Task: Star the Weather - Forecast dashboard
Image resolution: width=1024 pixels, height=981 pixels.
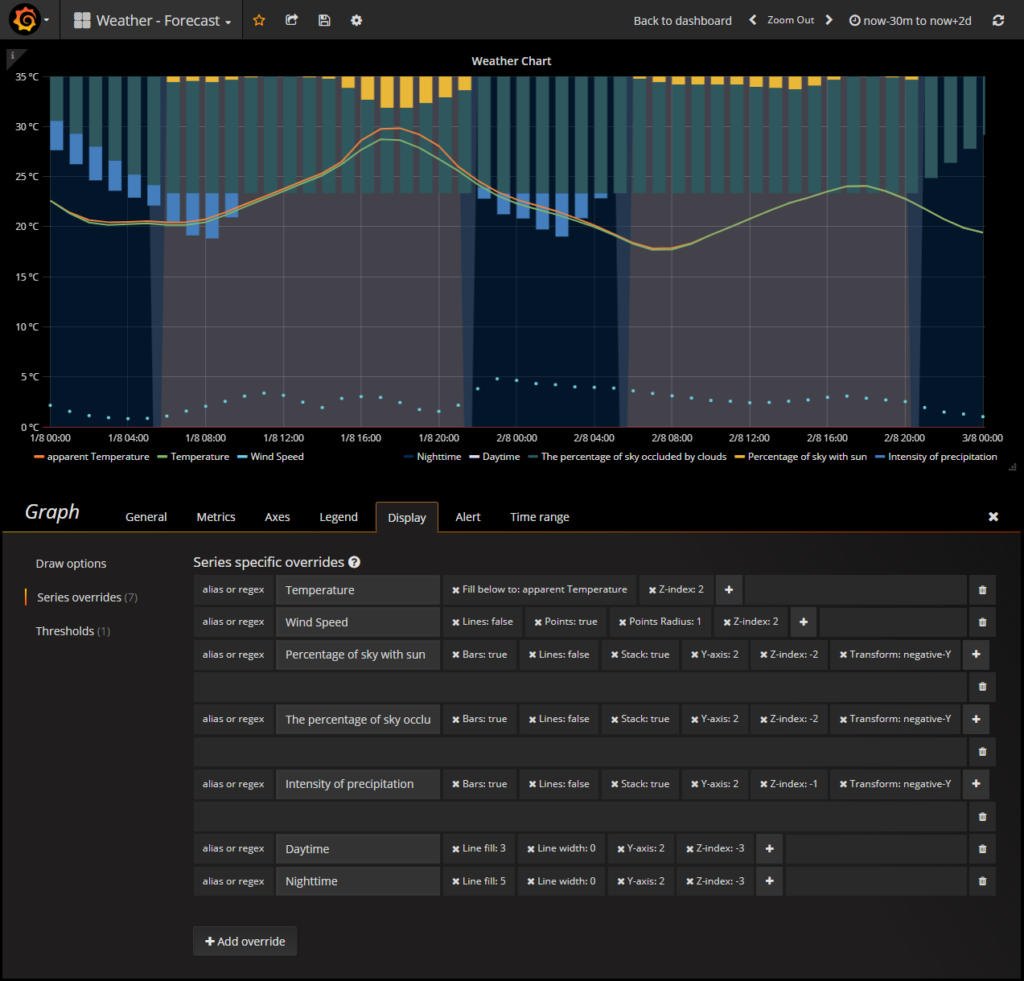Action: coord(259,20)
